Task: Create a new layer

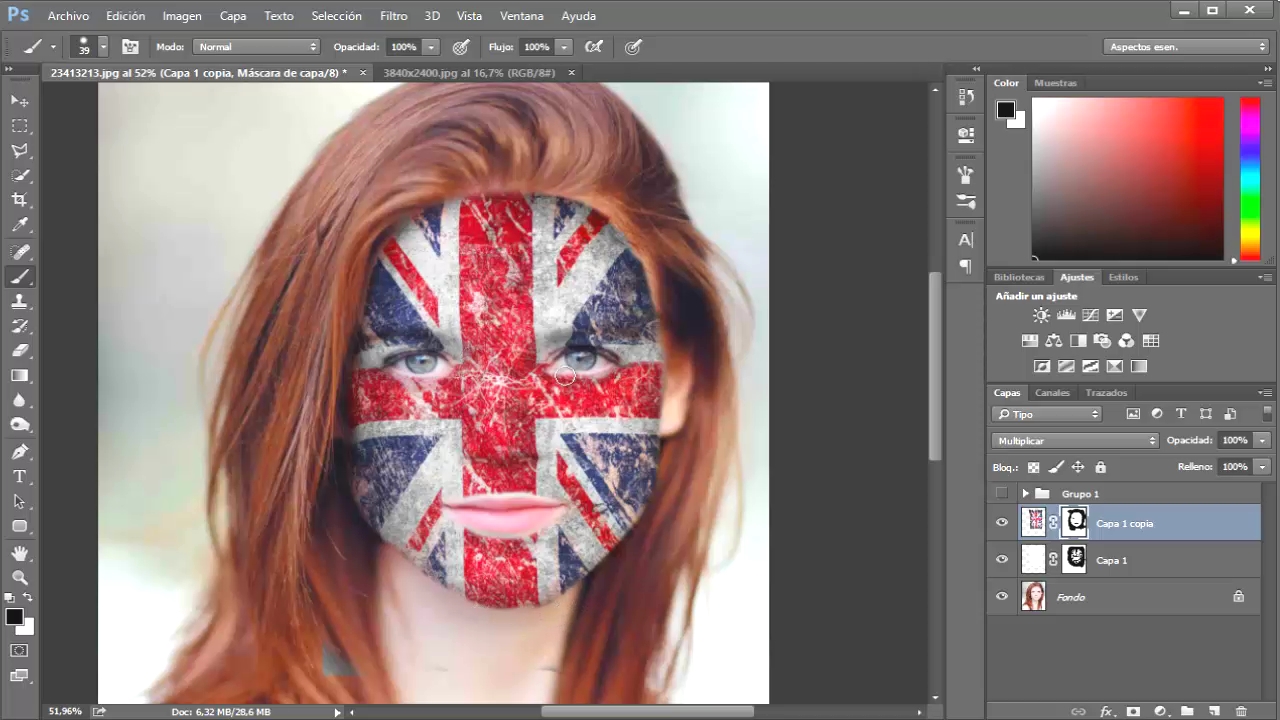Action: click(1214, 712)
